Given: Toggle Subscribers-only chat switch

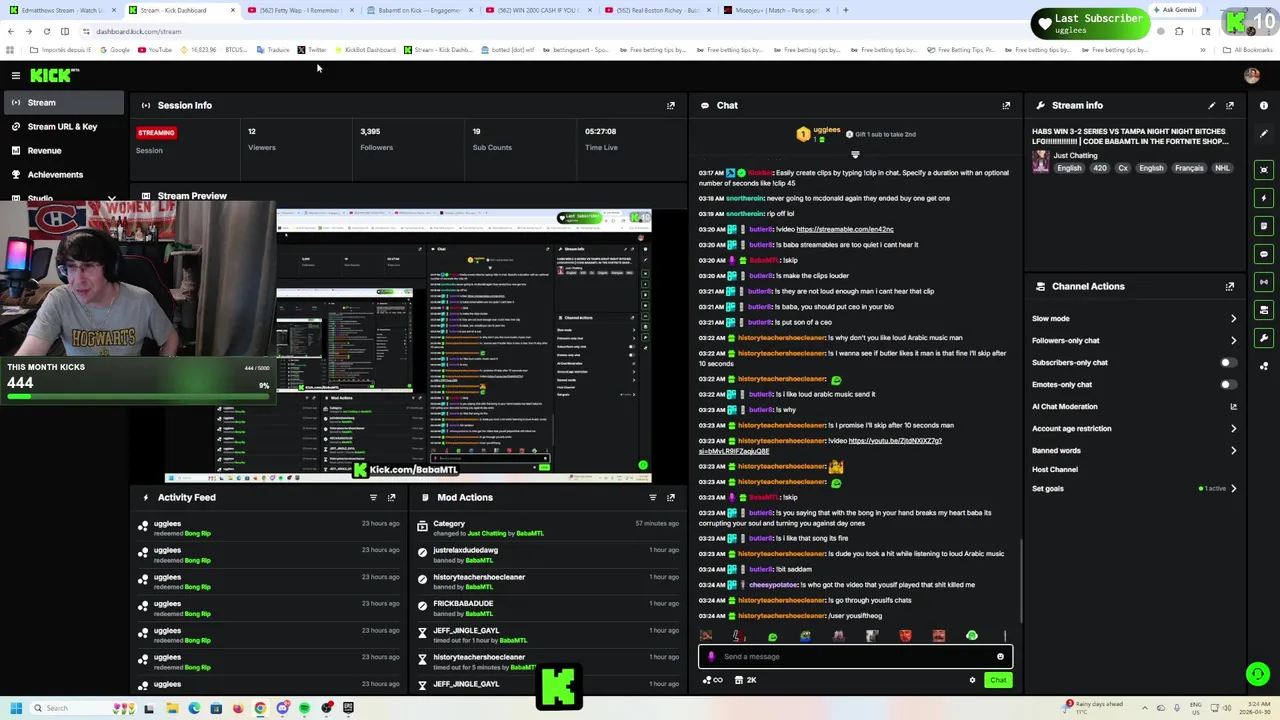Looking at the screenshot, I should pyautogui.click(x=1228, y=363).
